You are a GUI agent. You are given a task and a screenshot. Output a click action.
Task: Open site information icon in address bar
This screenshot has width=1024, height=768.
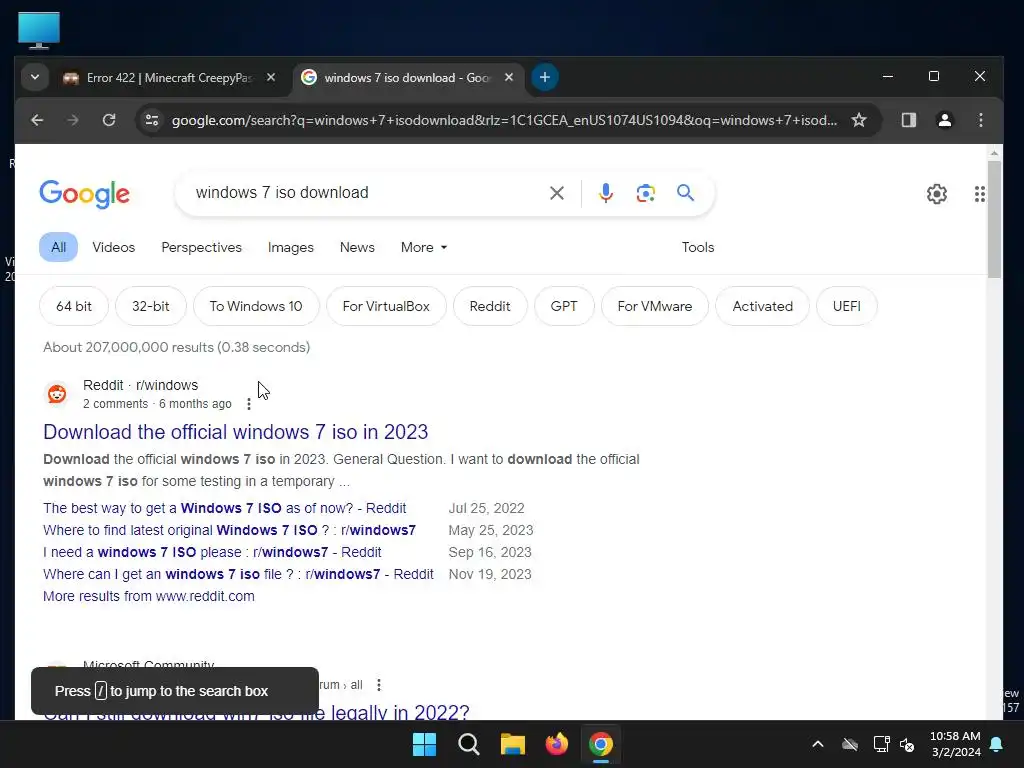click(x=152, y=120)
